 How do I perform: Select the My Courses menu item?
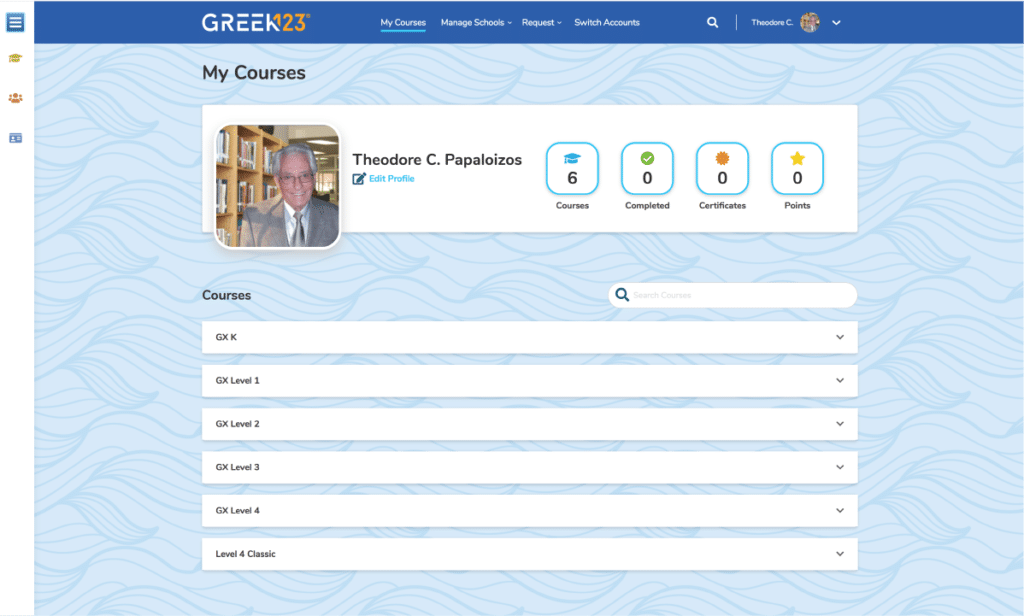(403, 22)
